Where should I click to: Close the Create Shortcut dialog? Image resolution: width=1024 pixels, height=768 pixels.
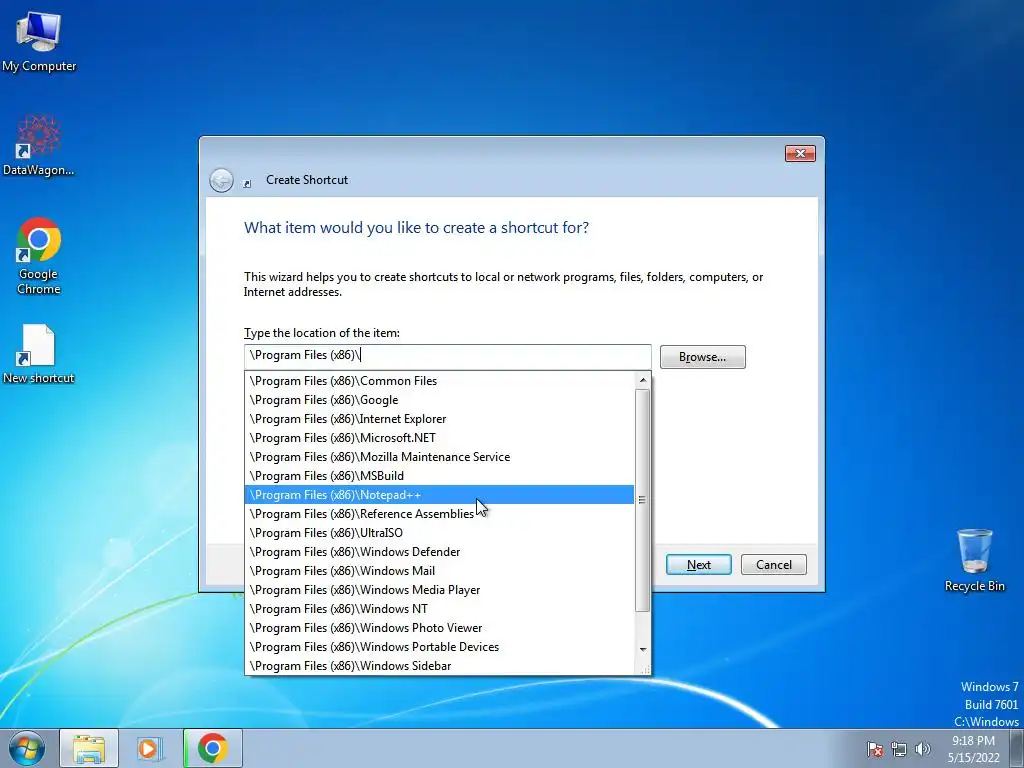[x=800, y=153]
